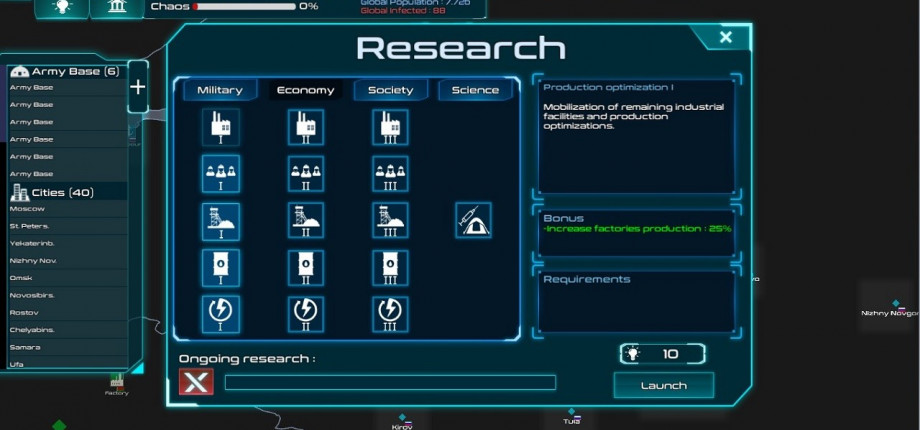Select energy research tier I icon
Image resolution: width=920 pixels, height=430 pixels.
tap(221, 314)
